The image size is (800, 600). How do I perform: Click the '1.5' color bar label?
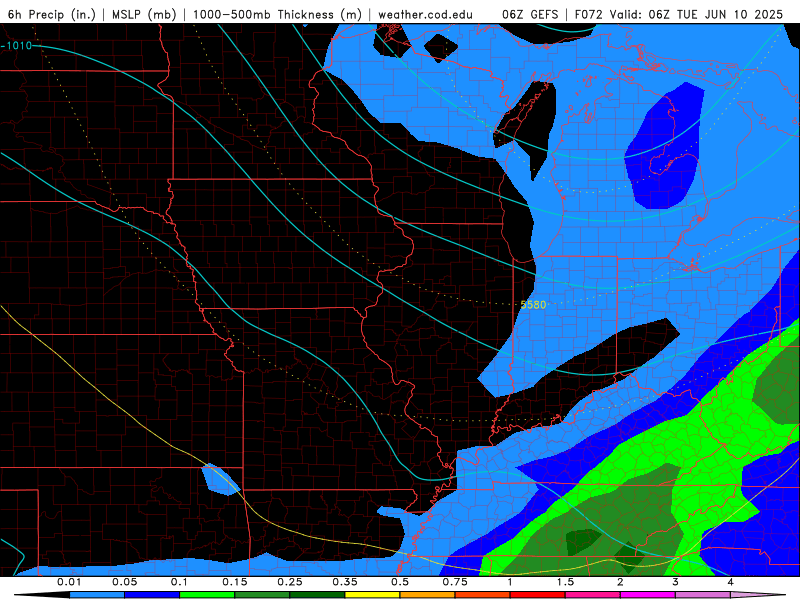(x=565, y=582)
